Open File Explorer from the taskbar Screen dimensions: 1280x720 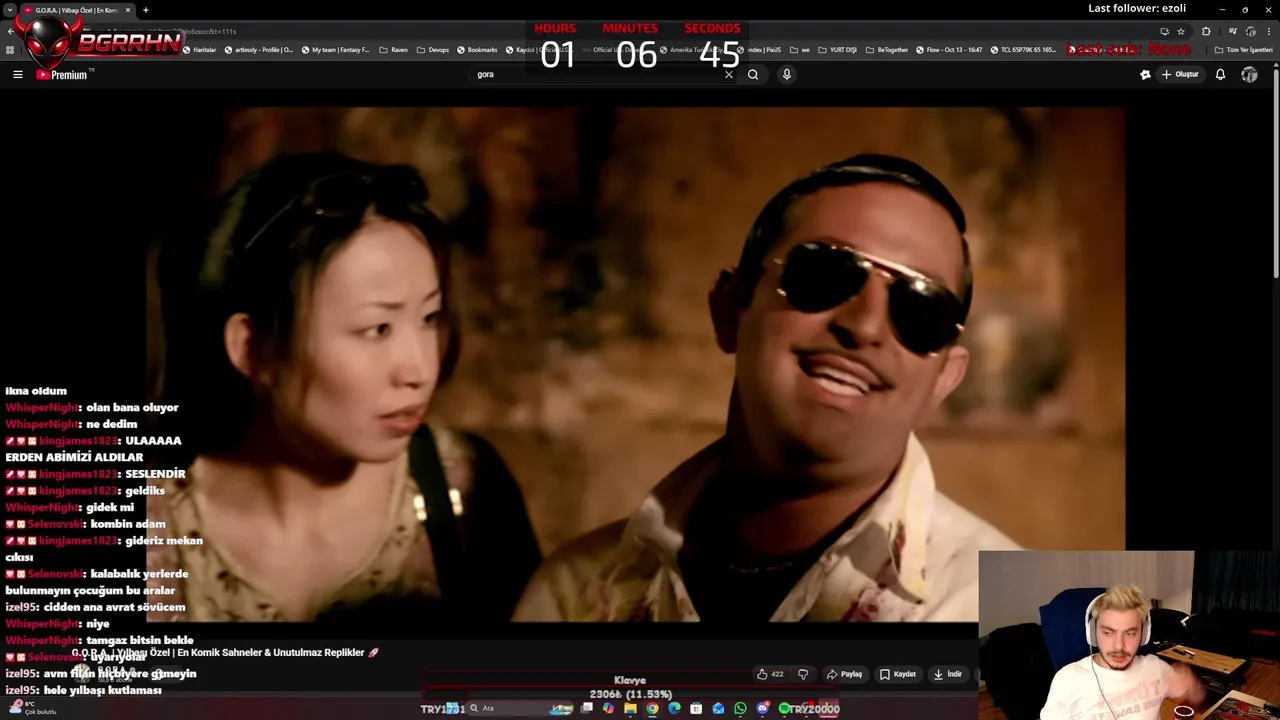(630, 708)
